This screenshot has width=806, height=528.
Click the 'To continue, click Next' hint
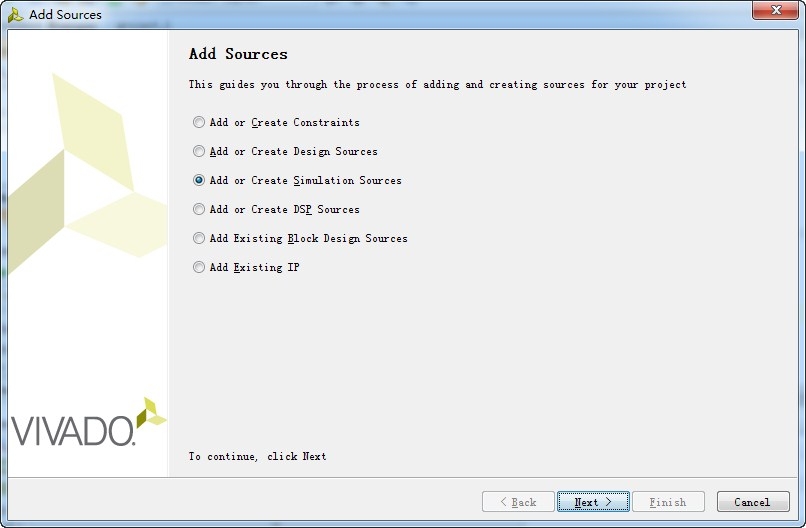257,457
